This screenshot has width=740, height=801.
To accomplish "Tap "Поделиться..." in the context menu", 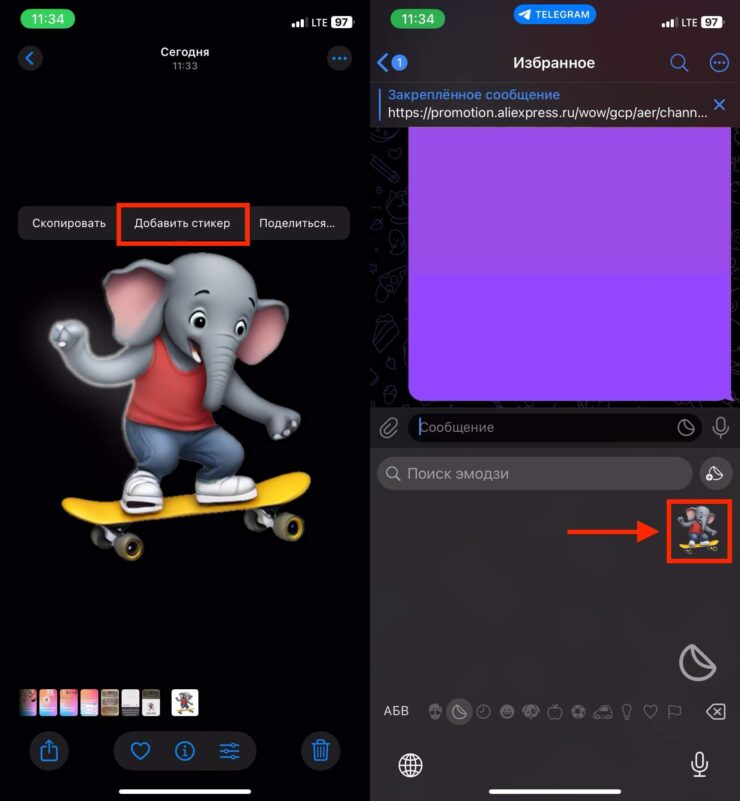I will pos(297,223).
